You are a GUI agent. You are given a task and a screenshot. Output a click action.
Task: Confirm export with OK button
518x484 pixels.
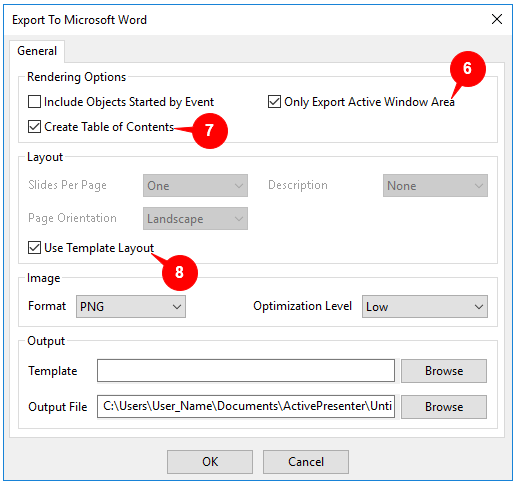210,462
